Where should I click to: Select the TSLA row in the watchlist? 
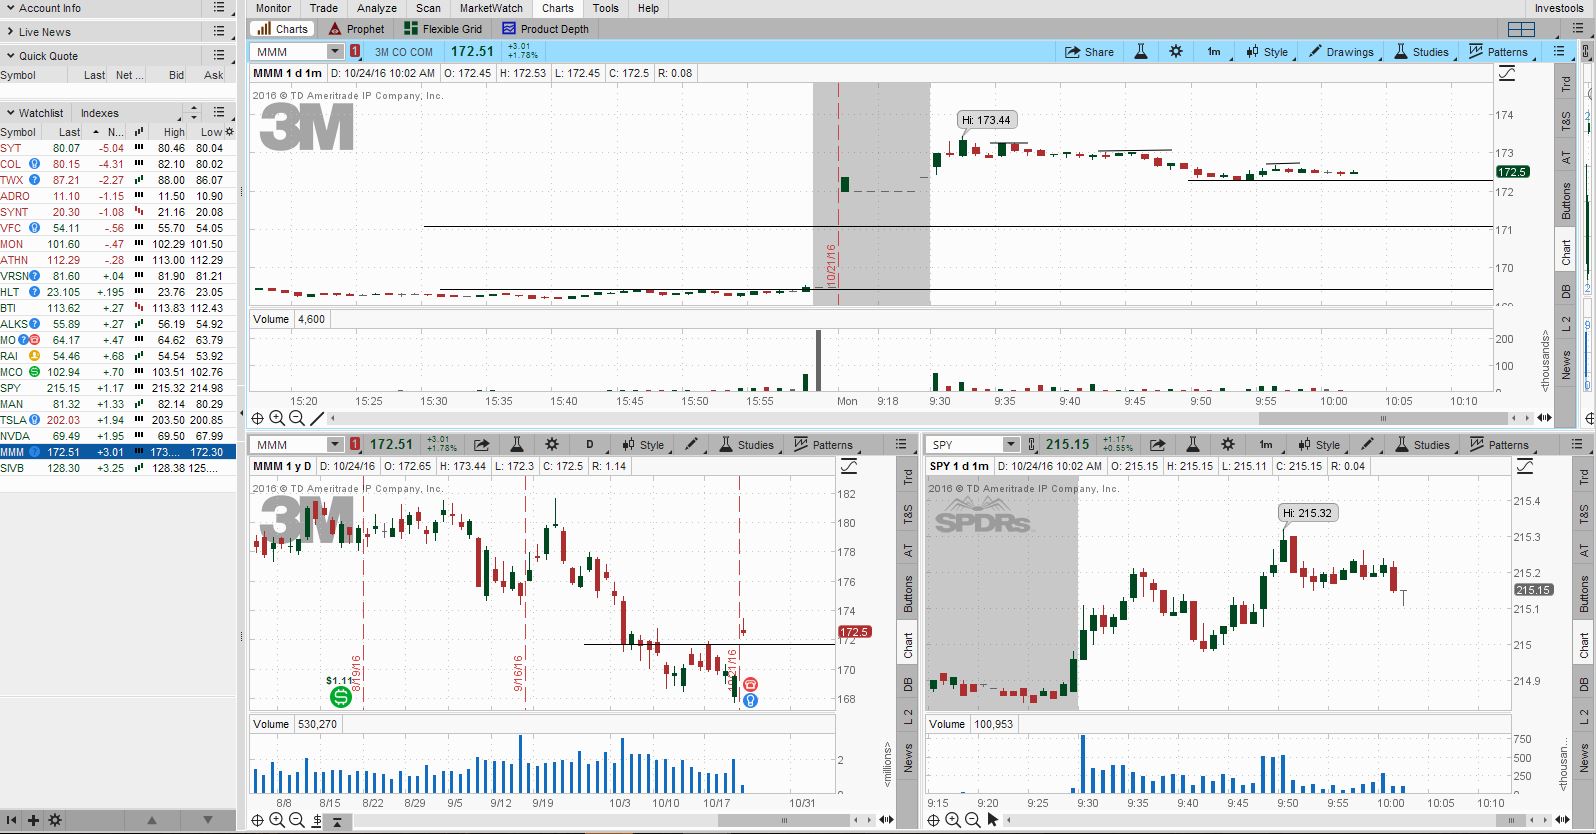point(118,420)
